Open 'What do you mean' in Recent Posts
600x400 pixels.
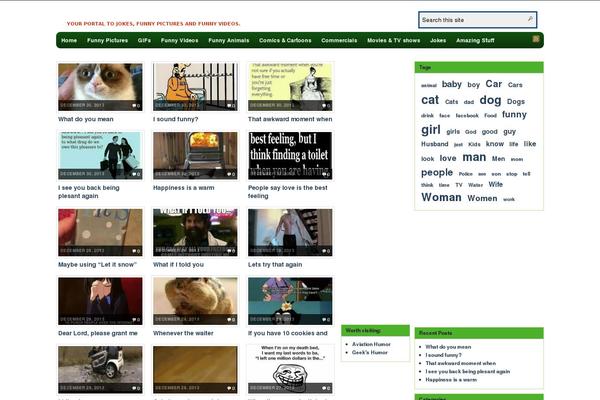[x=448, y=347]
